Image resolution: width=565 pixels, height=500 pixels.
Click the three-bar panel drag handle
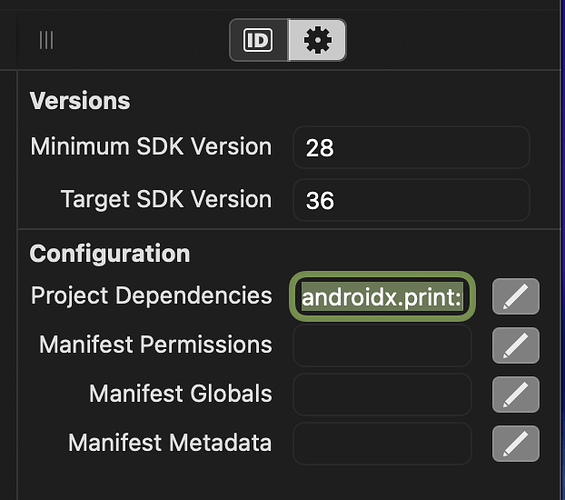pyautogui.click(x=46, y=40)
